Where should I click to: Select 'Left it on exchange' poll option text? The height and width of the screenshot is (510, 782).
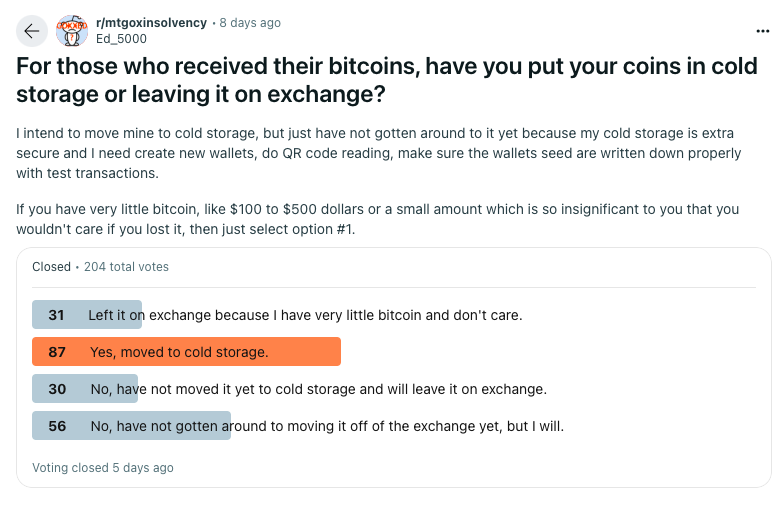click(x=305, y=315)
